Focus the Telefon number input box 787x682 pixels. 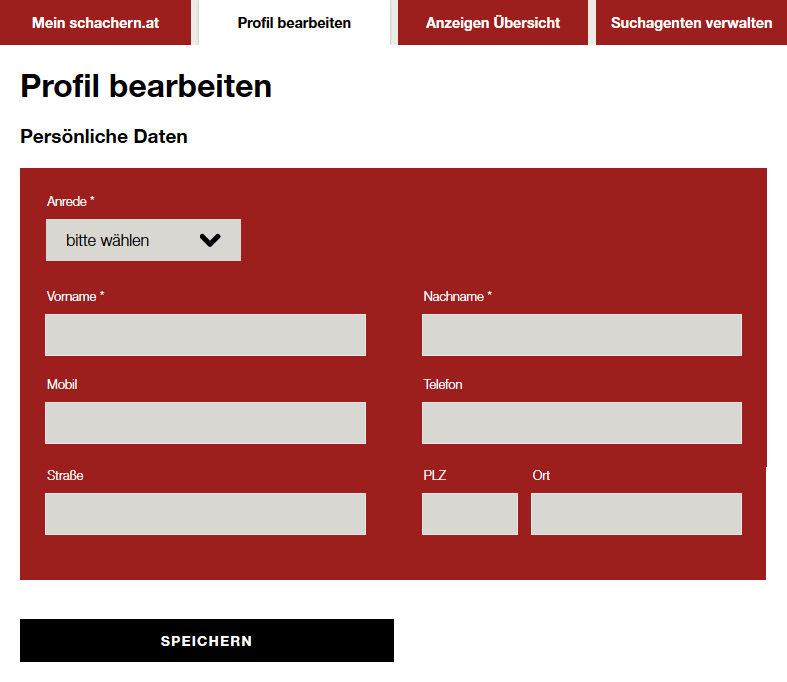(581, 423)
